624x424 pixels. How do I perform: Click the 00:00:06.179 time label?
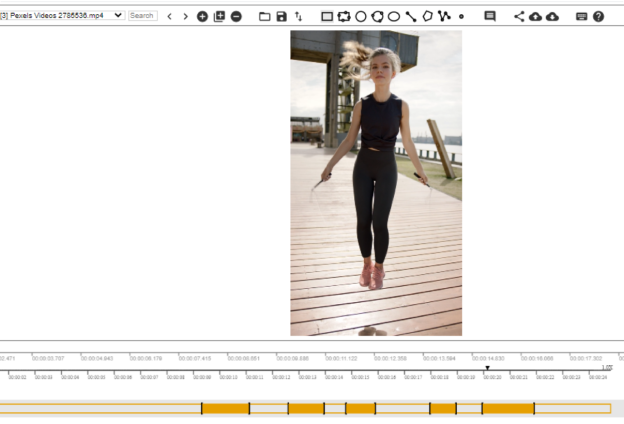point(146,358)
